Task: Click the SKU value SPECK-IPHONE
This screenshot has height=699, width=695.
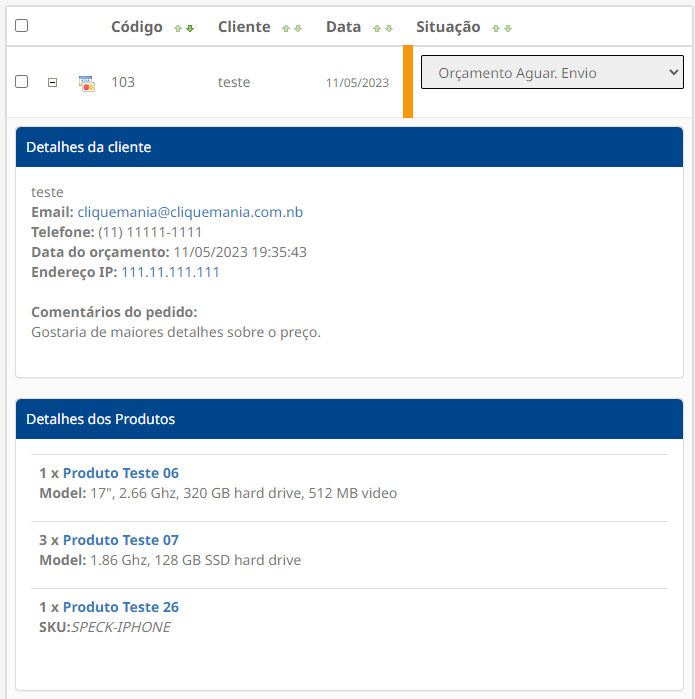Action: 121,627
